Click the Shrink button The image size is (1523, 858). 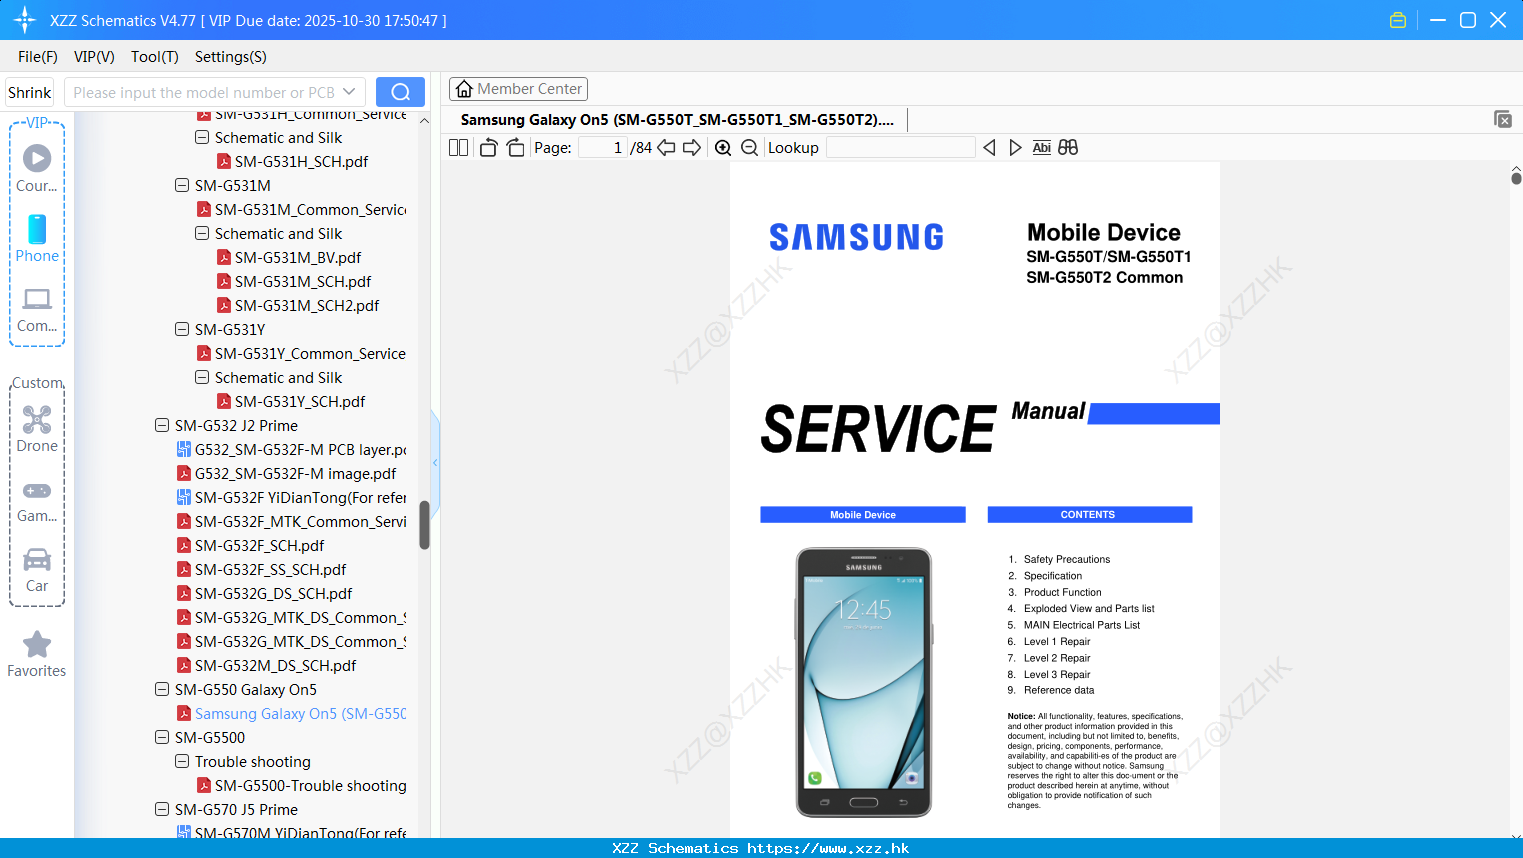[30, 92]
